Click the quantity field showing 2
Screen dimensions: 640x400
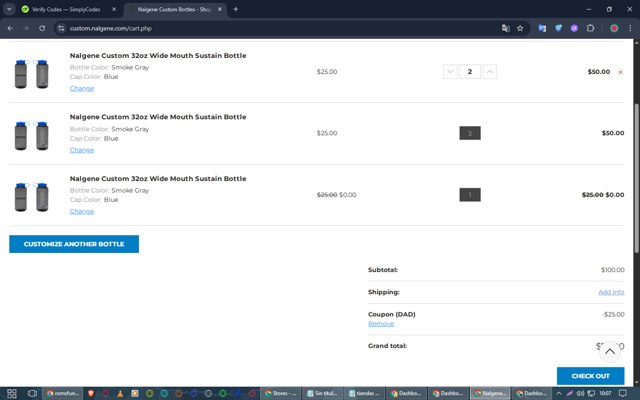click(x=470, y=72)
